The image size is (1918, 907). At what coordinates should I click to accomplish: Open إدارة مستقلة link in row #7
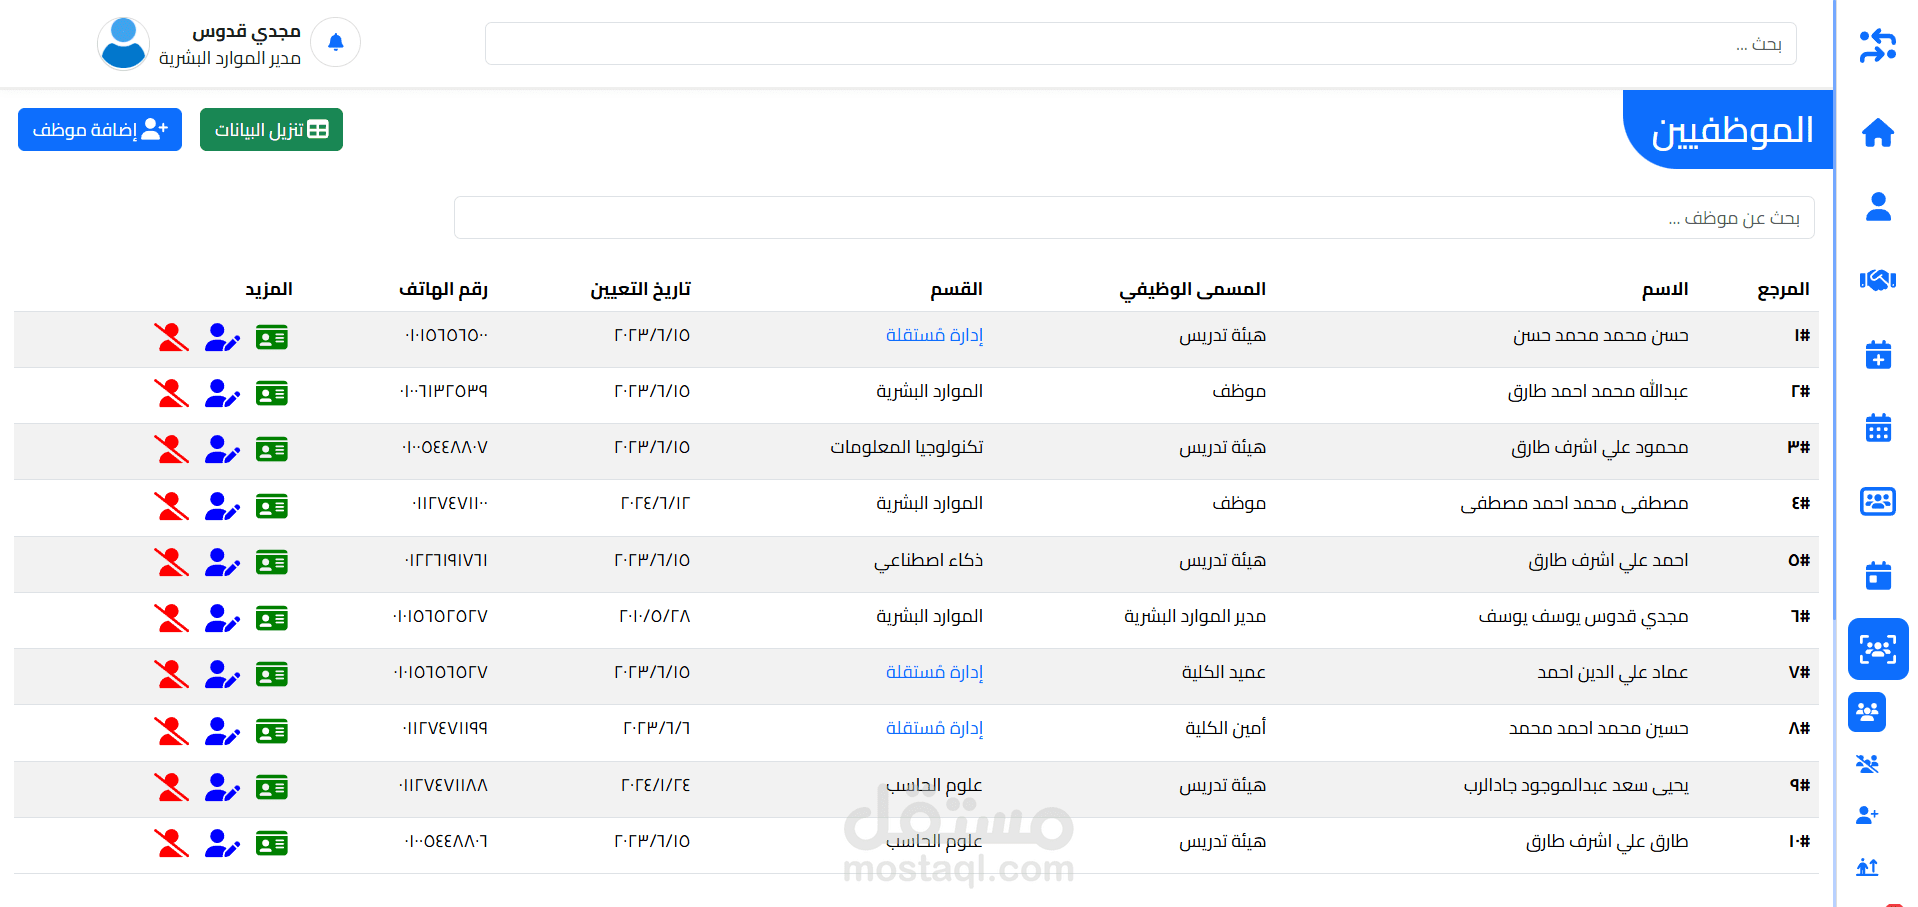click(x=934, y=673)
